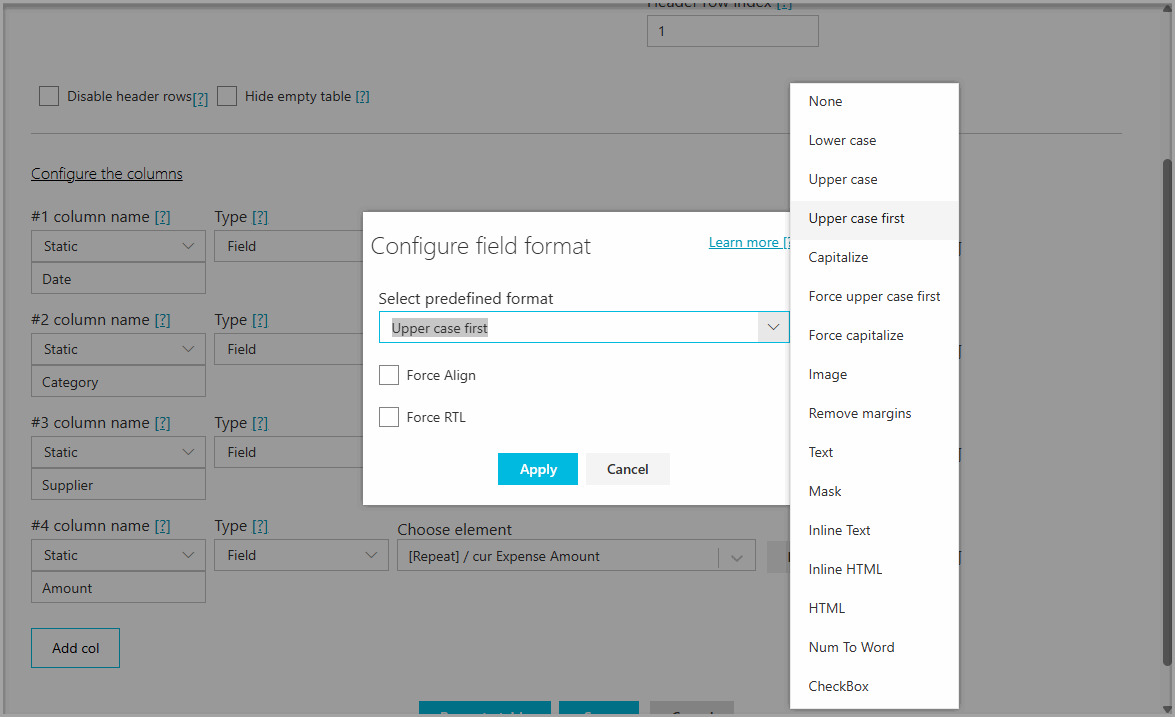
Task: Open #3 column Type Field dropdown
Action: tap(289, 452)
